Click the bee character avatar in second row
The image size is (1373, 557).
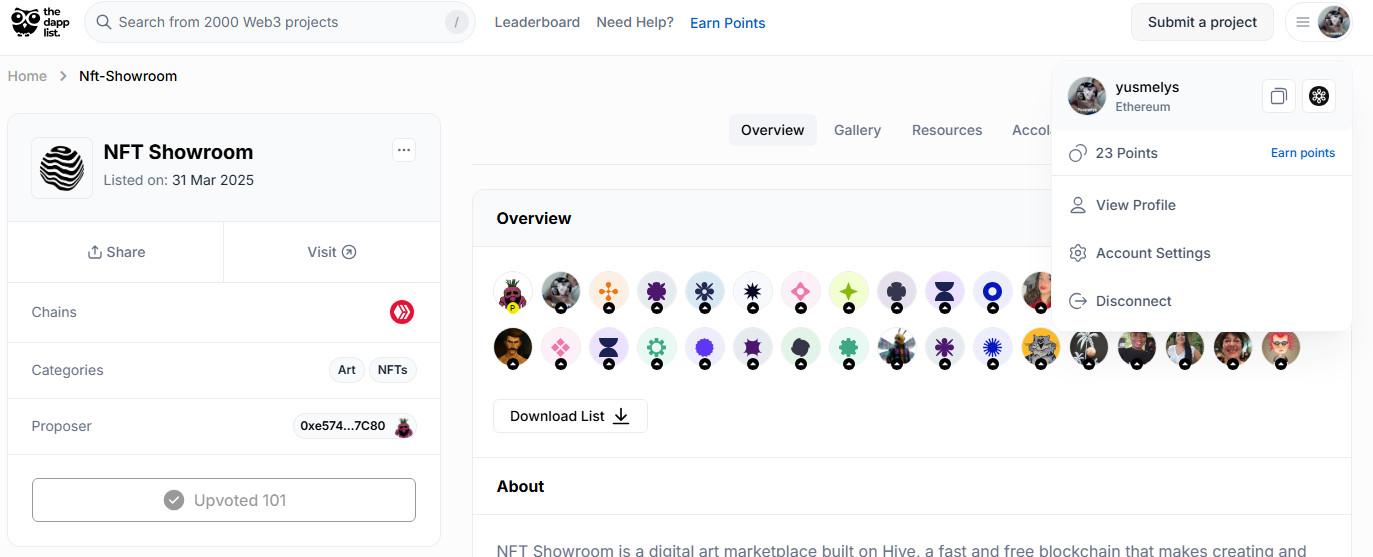897,347
